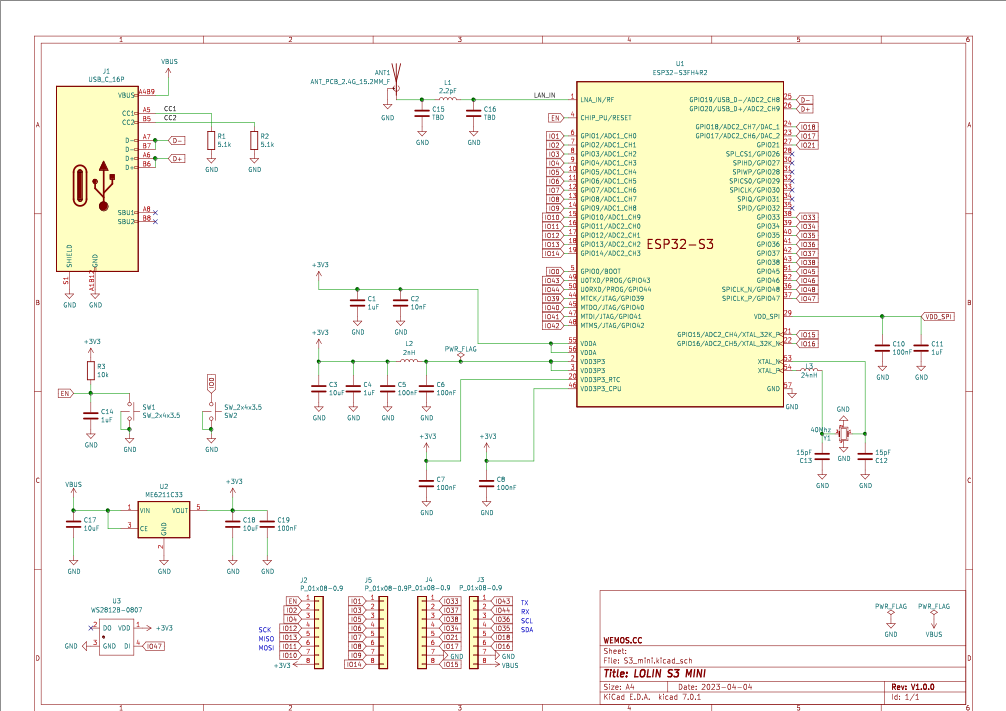
Task: Click the WEMOS.CC text in title block
Action: pos(624,637)
